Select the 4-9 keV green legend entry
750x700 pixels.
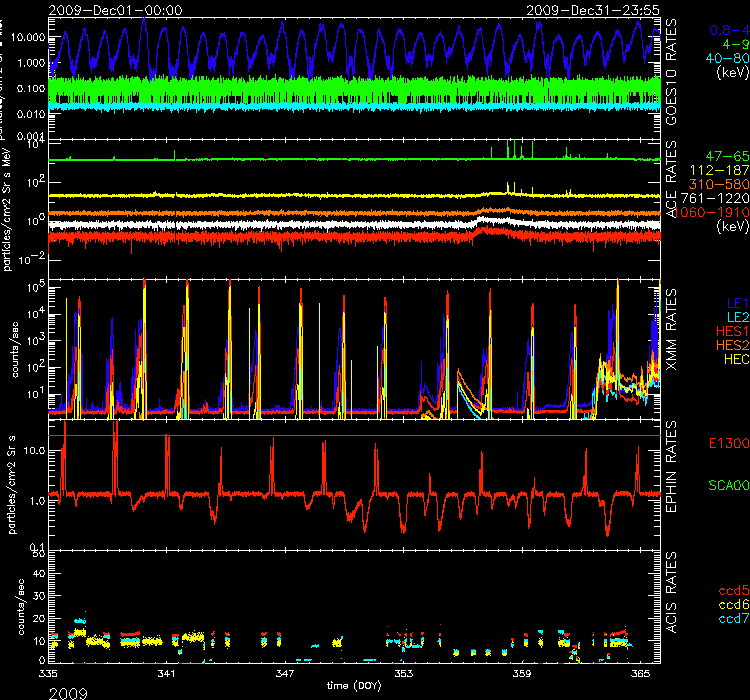tap(731, 44)
